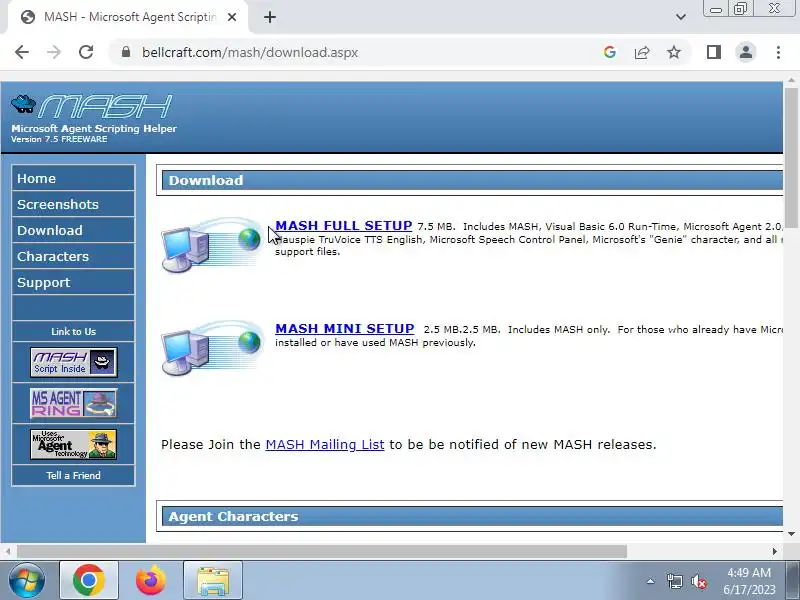Viewport: 800px width, 600px height.
Task: Show hidden tray icons arrow
Action: point(651,581)
